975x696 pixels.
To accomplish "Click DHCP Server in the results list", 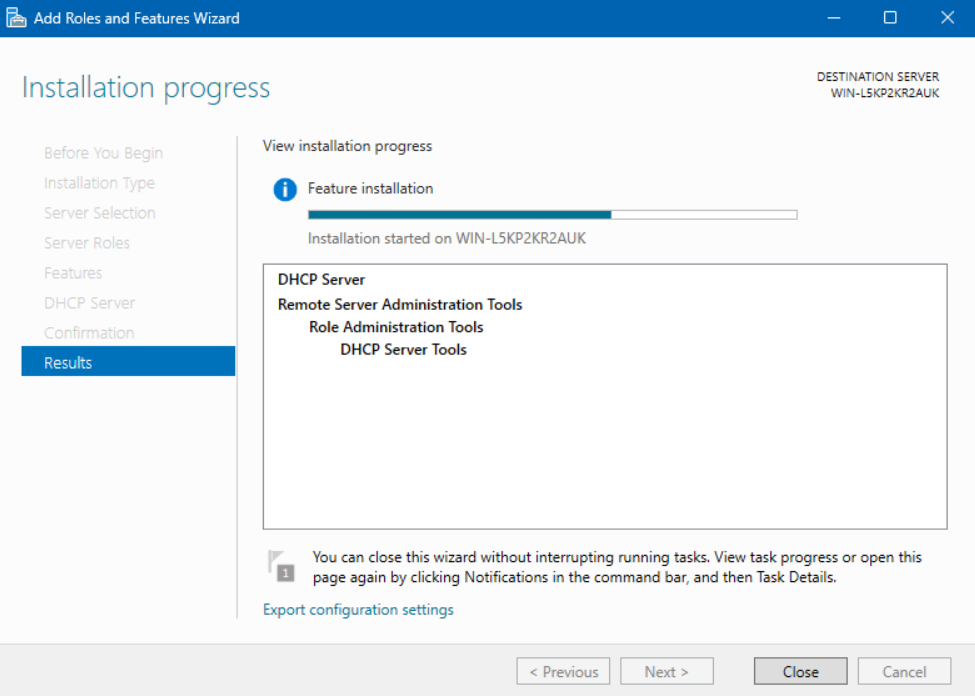I will click(x=321, y=280).
